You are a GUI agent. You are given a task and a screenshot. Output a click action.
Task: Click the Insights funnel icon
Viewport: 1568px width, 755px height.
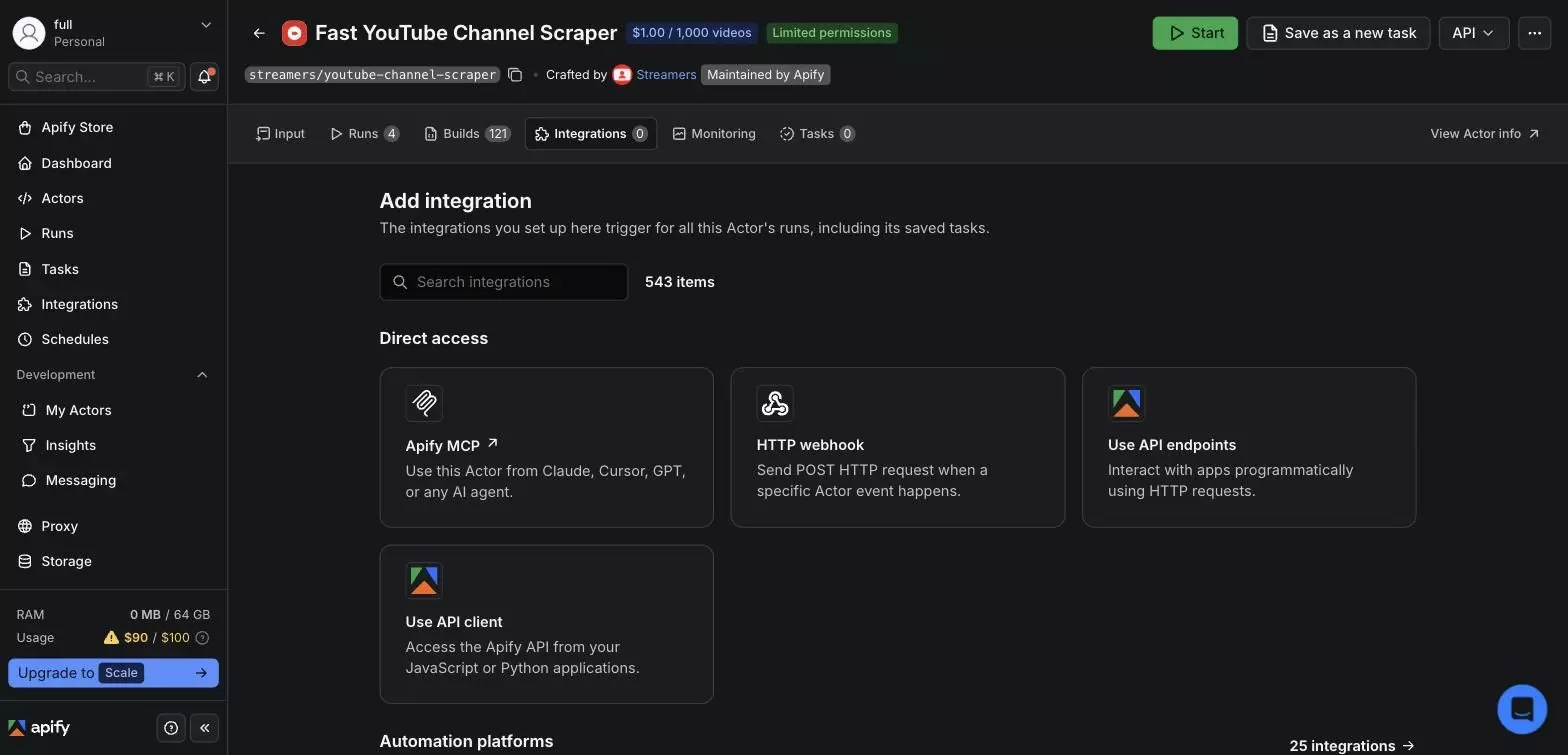(29, 445)
